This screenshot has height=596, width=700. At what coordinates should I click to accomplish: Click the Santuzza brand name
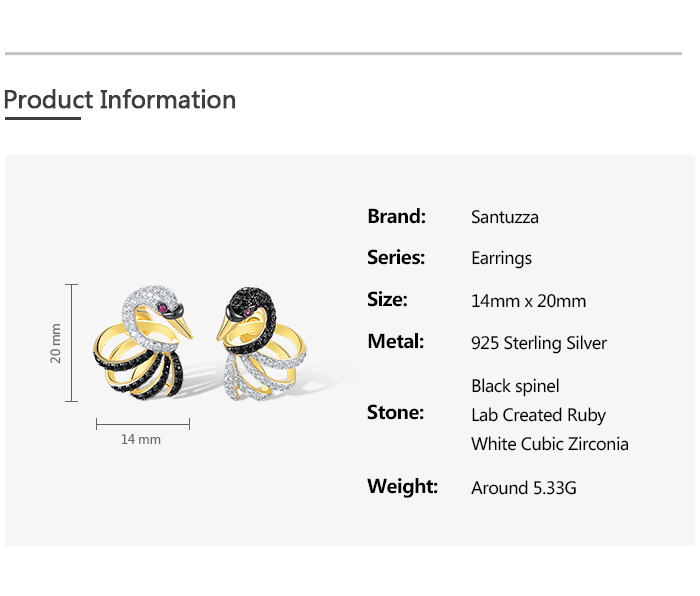tap(505, 217)
